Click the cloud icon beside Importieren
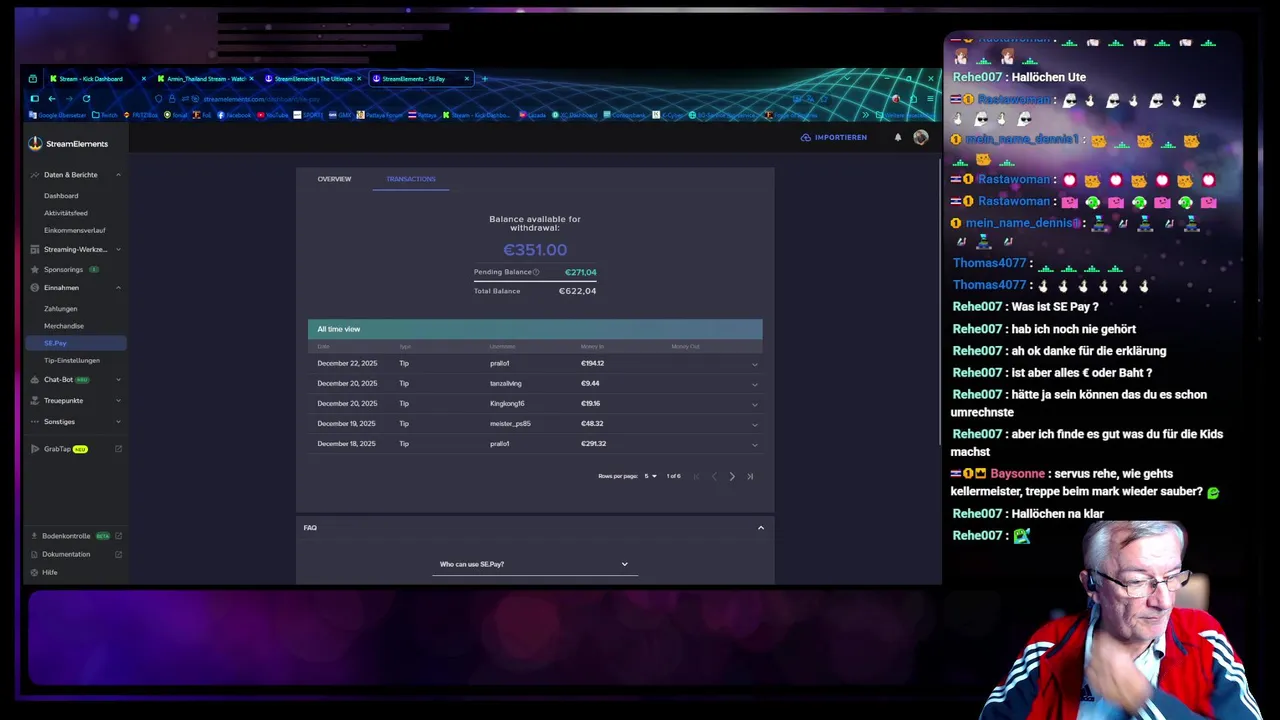1280x720 pixels. 805,137
